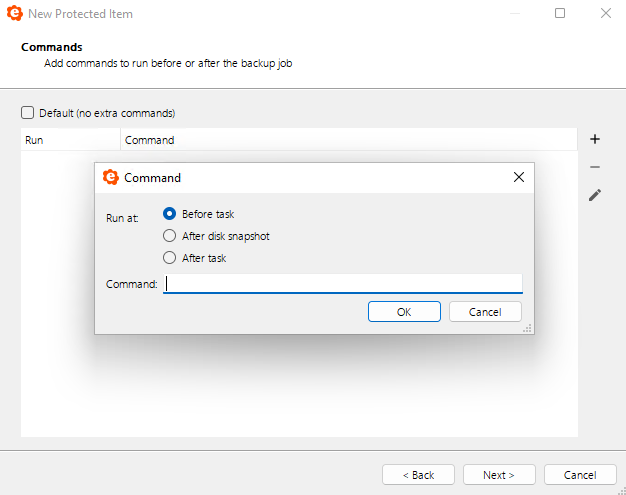Click the pencil edit command icon
This screenshot has height=495, width=626.
tap(595, 195)
